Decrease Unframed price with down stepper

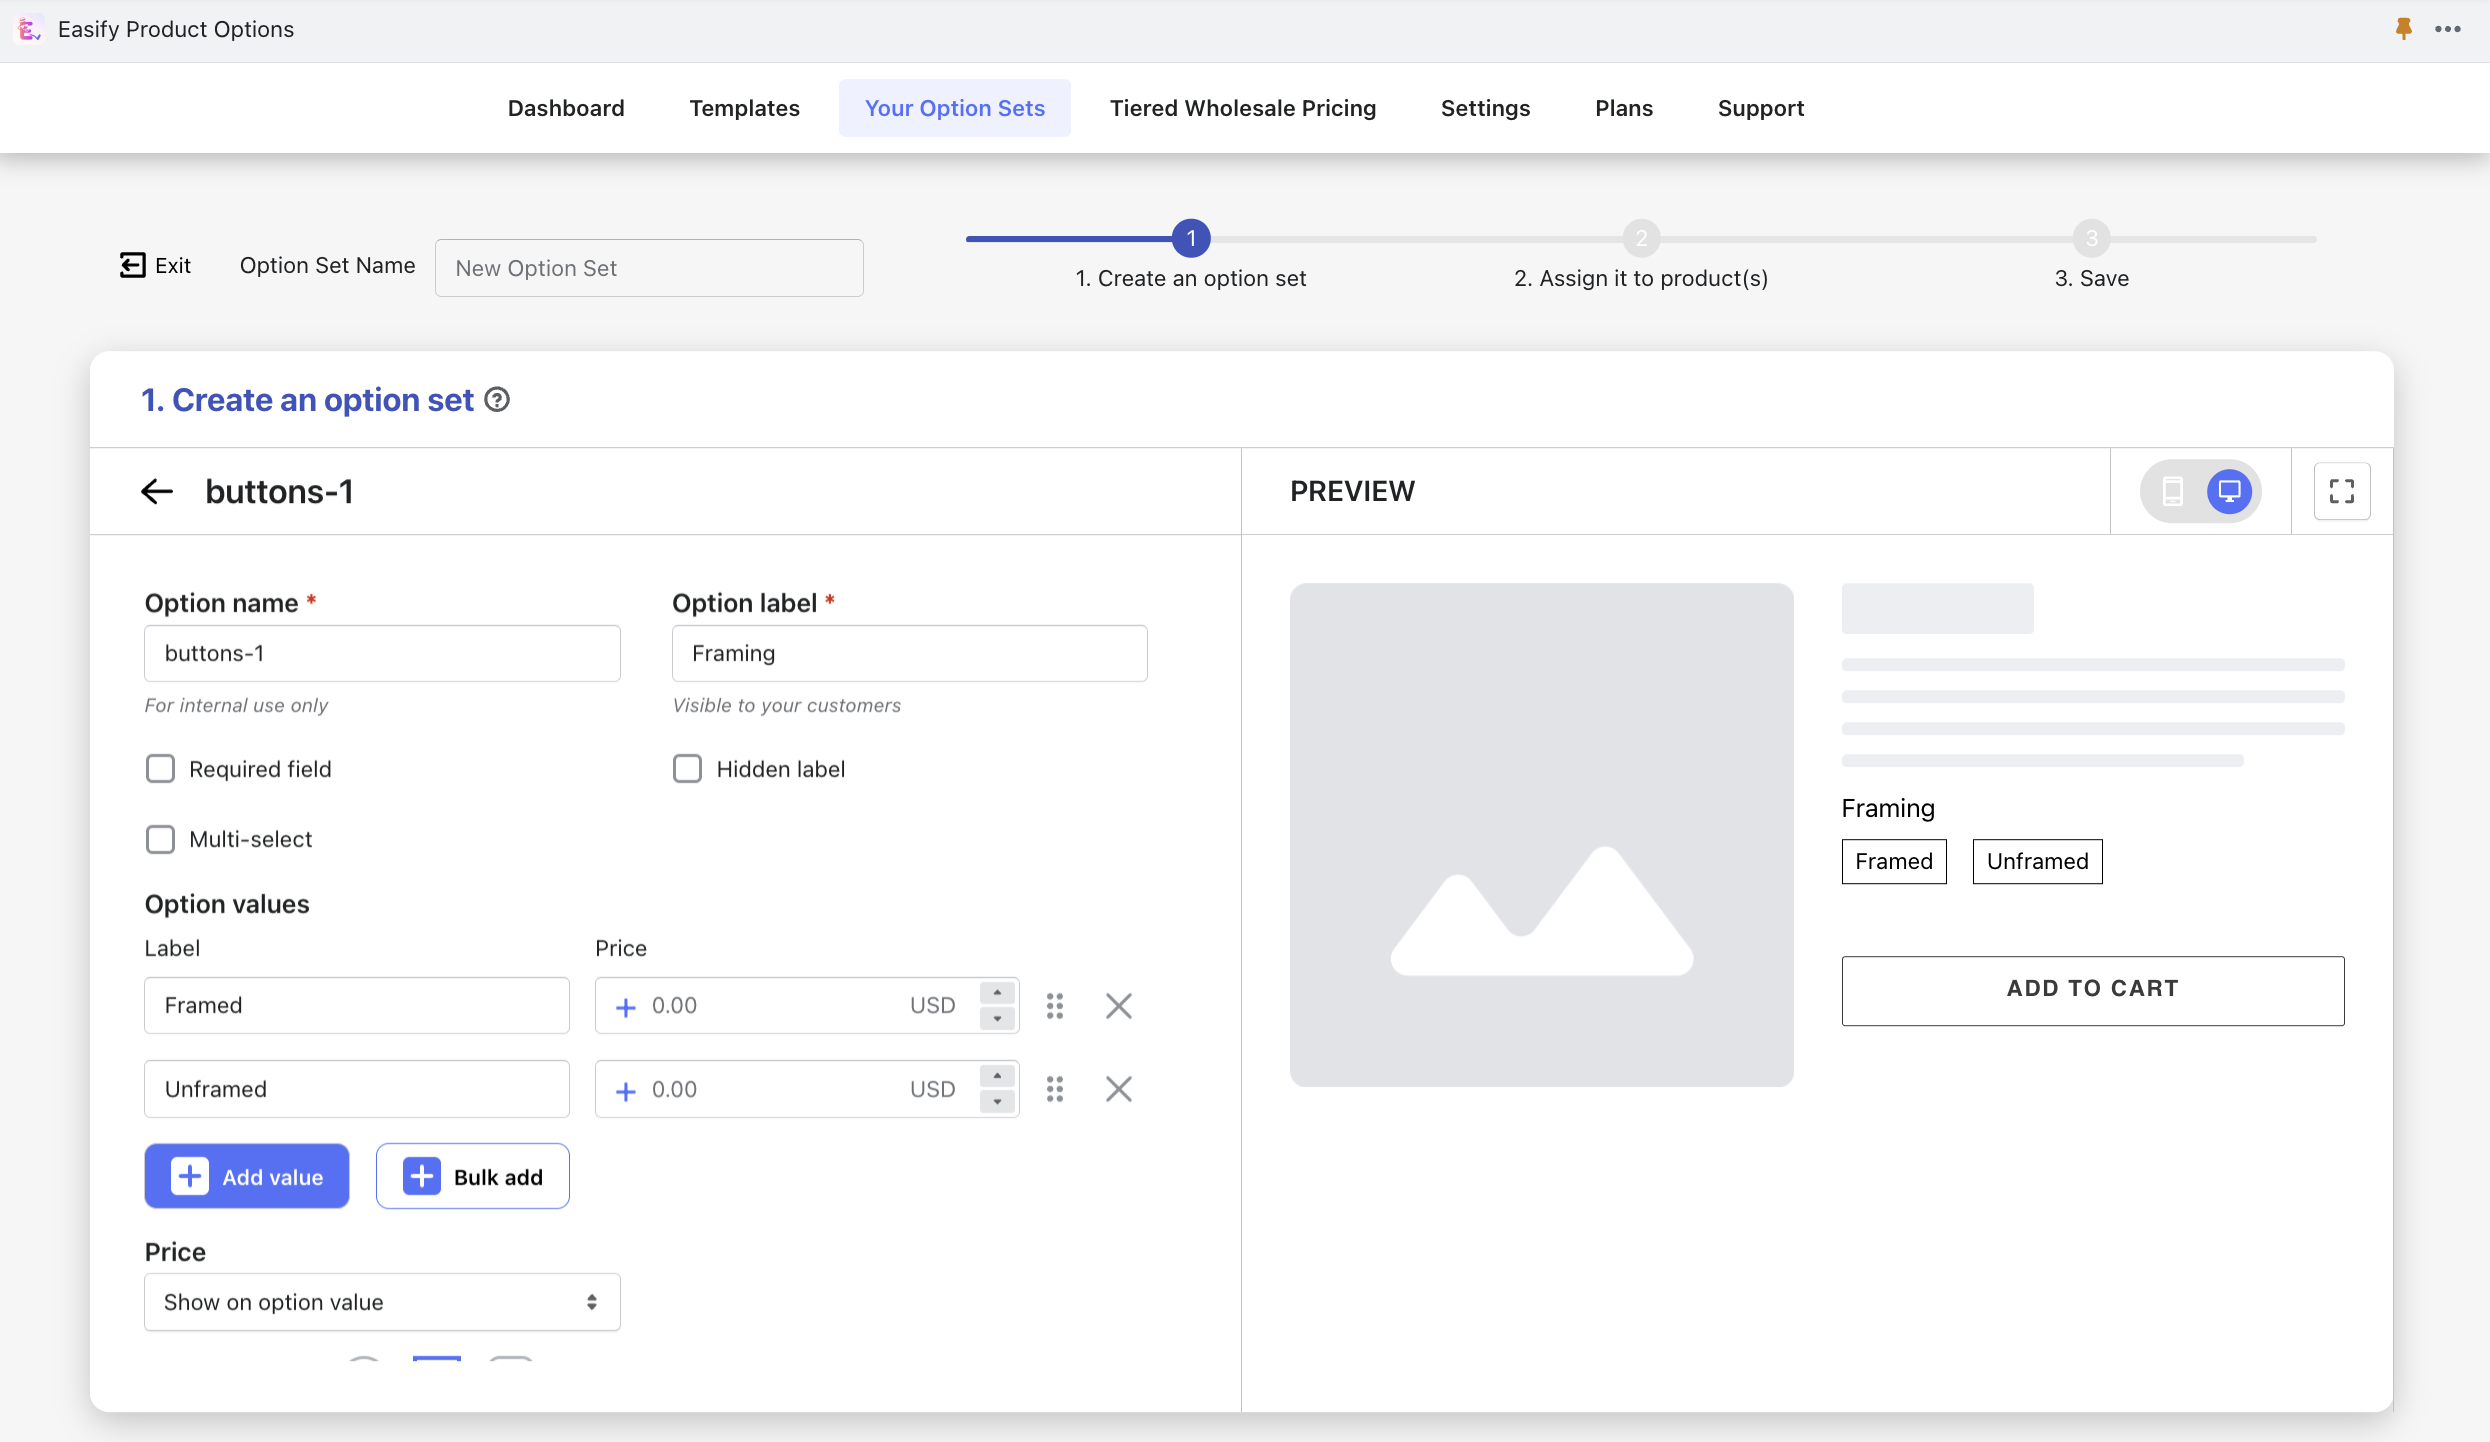997,1101
